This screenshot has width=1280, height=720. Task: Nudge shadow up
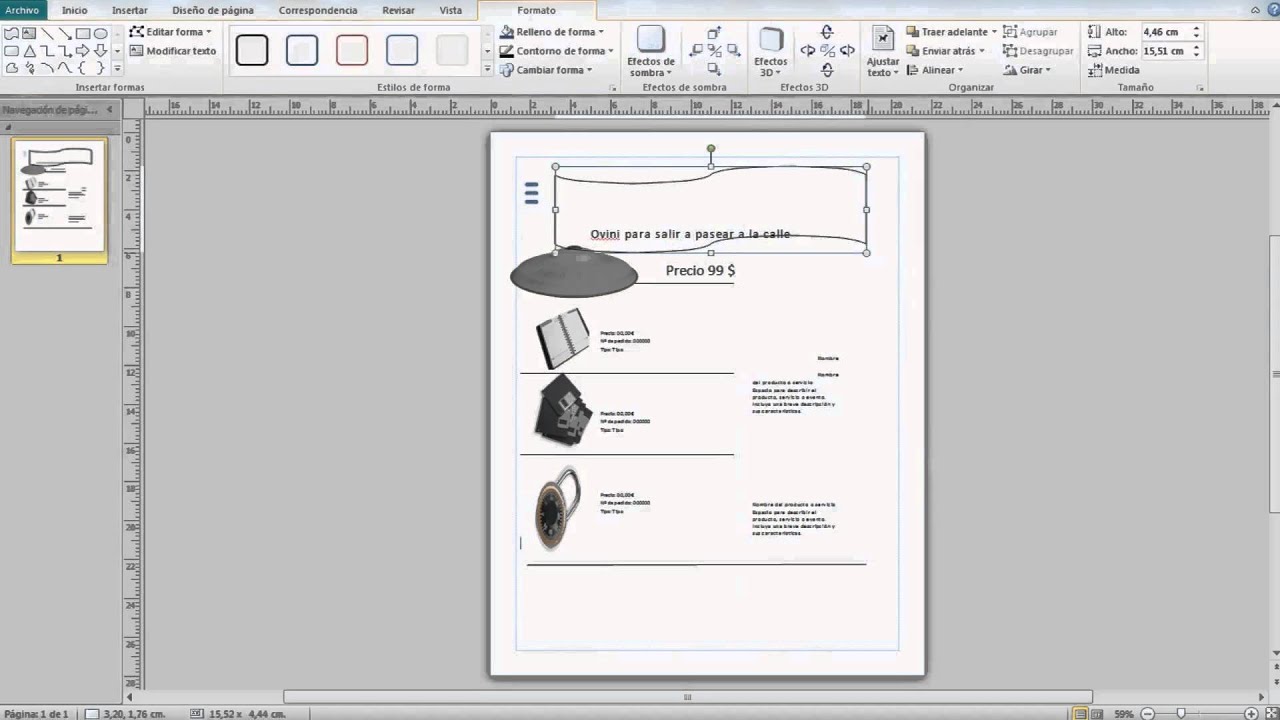pos(714,33)
